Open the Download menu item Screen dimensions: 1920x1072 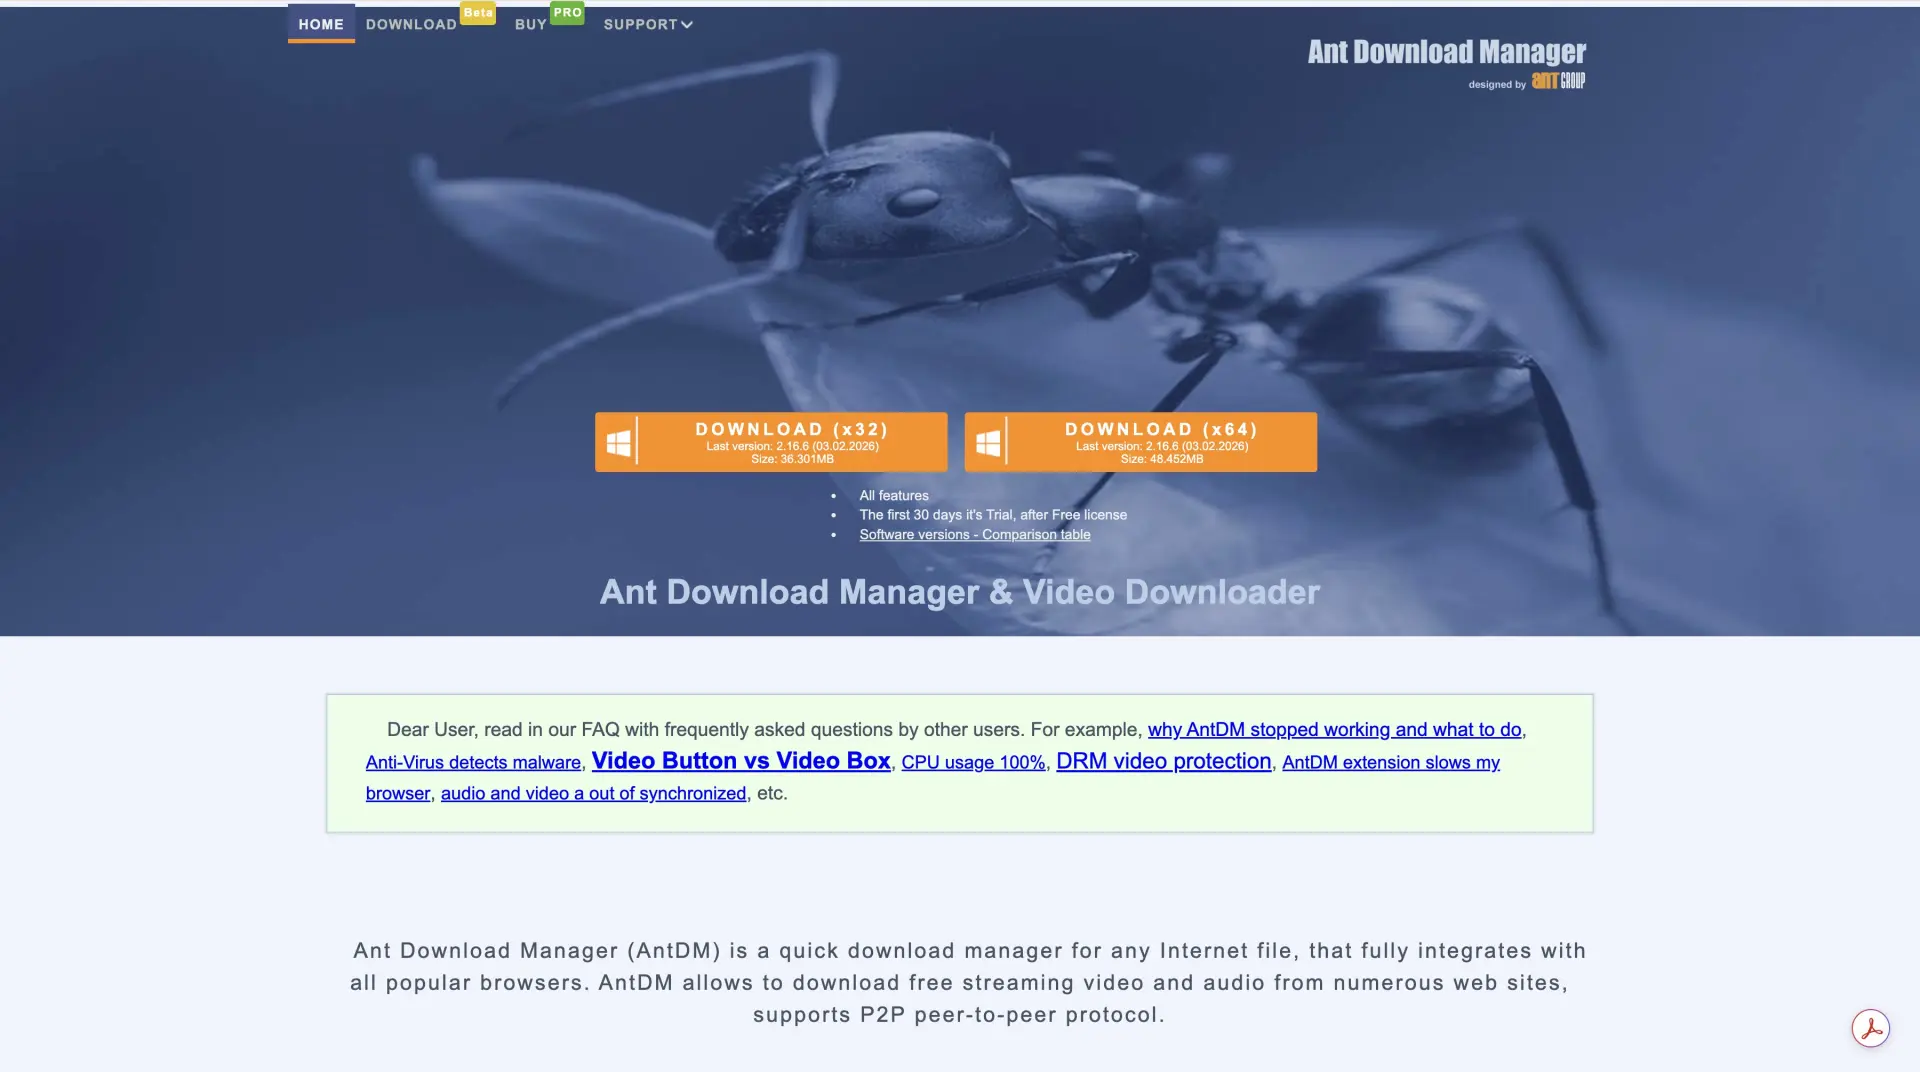[x=411, y=24]
